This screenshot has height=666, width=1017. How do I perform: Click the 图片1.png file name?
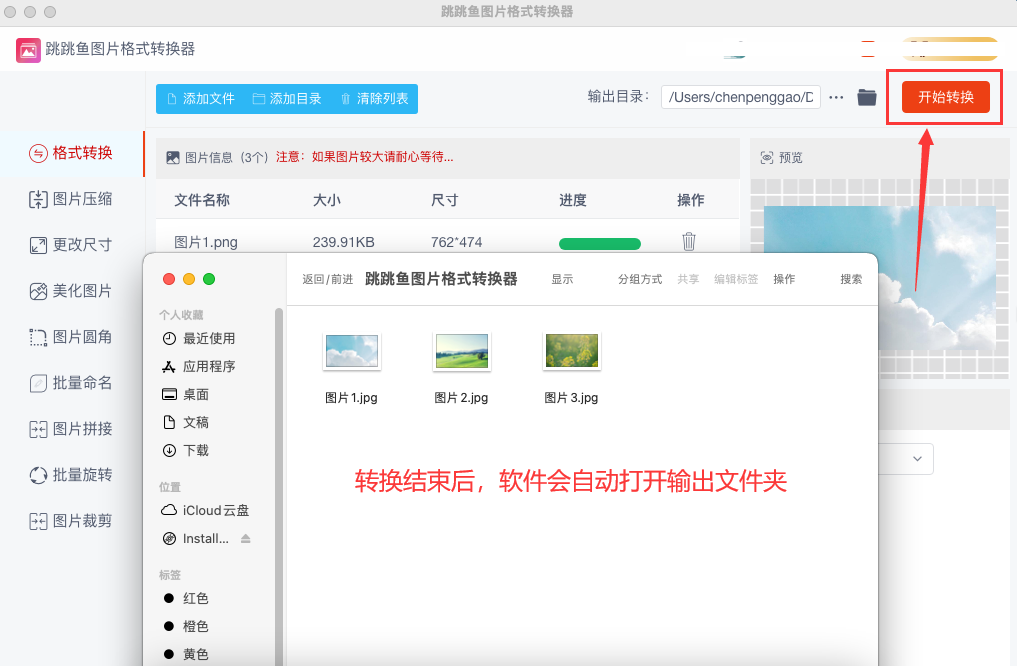[x=206, y=242]
